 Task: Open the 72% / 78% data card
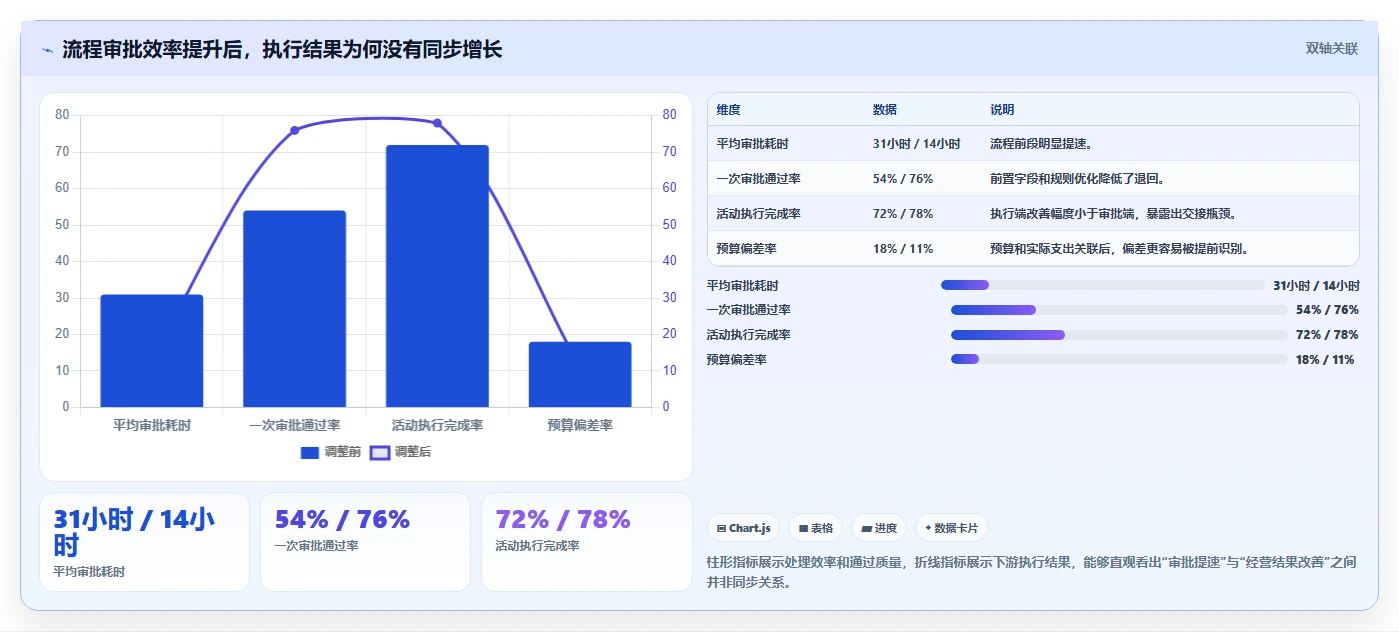click(x=586, y=542)
